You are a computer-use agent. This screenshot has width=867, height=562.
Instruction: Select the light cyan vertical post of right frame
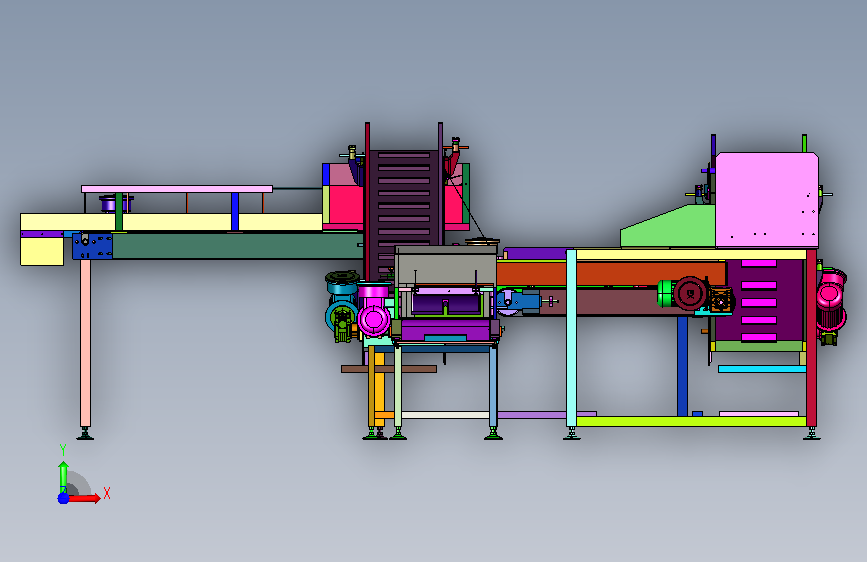[571, 338]
